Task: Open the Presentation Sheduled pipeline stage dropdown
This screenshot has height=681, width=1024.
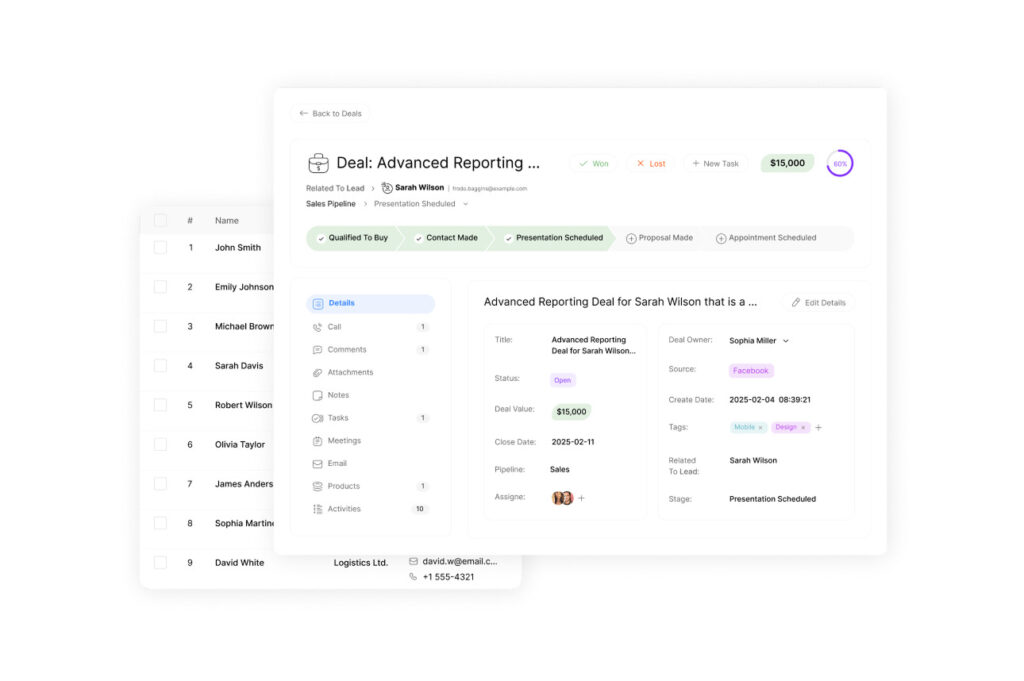Action: point(464,204)
